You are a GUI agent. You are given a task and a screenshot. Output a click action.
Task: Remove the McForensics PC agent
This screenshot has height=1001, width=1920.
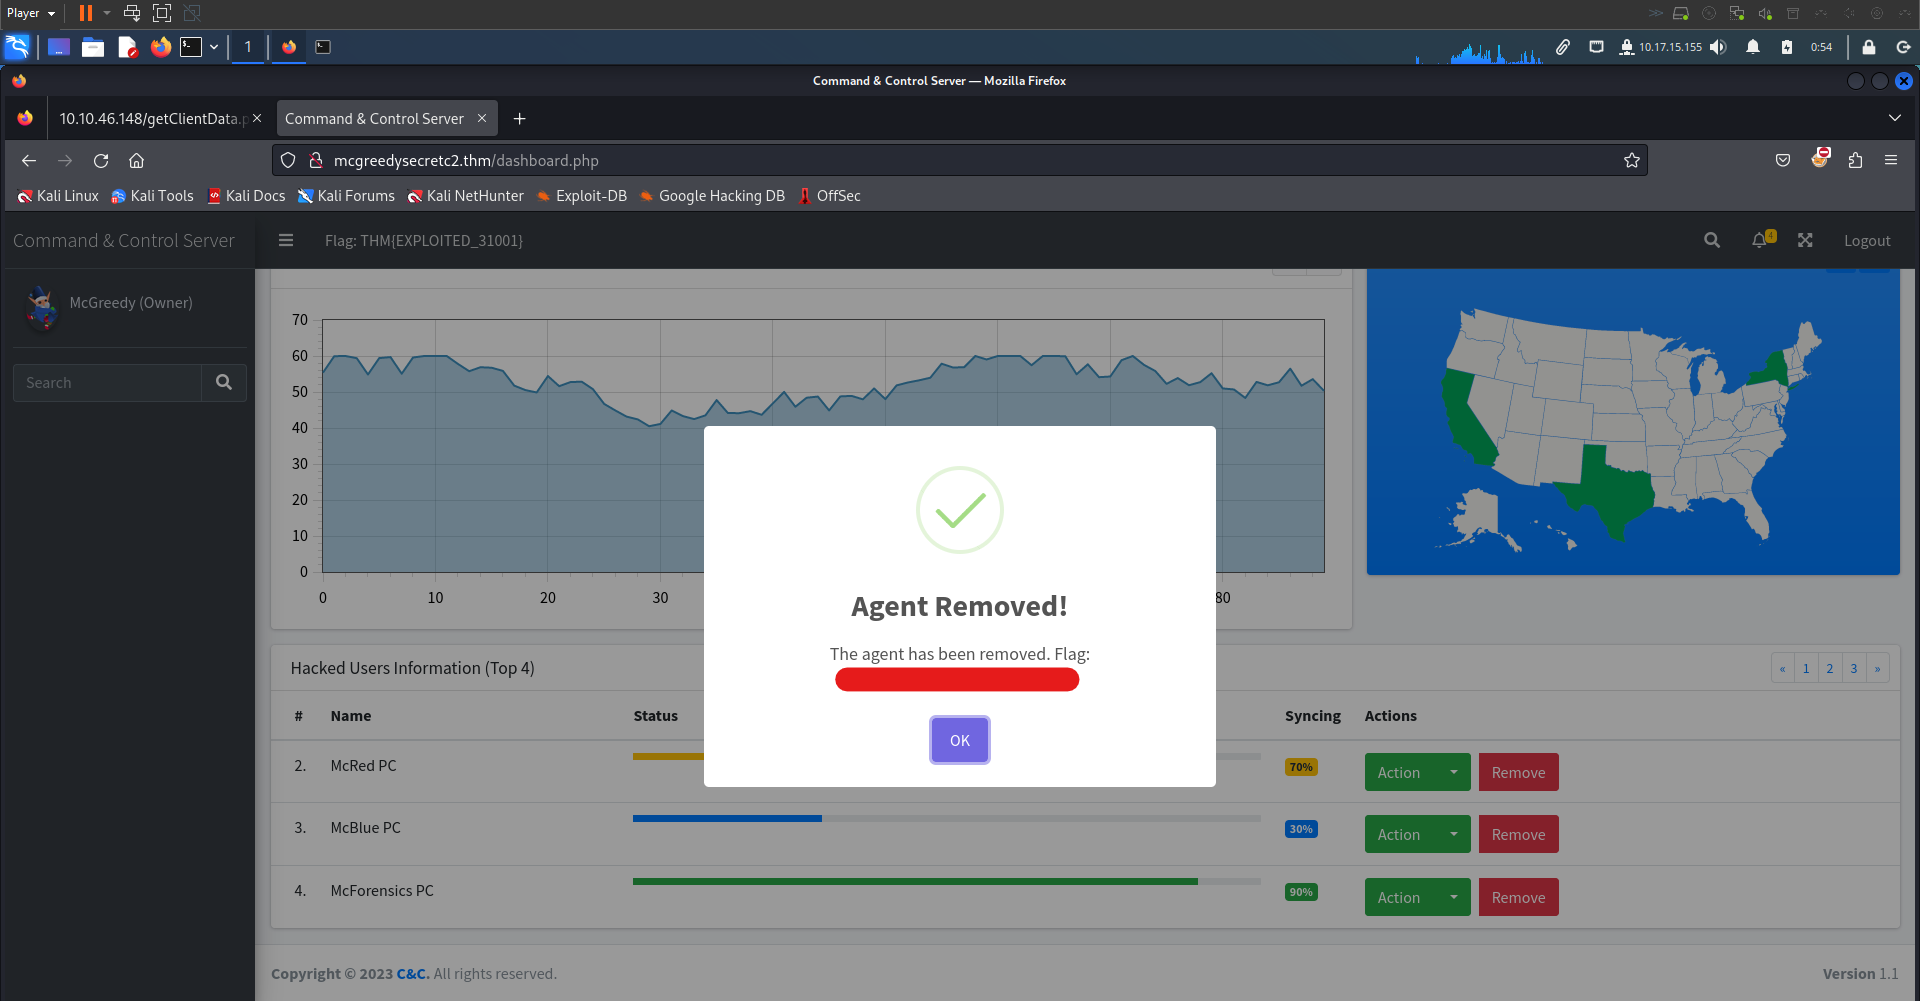click(x=1518, y=897)
